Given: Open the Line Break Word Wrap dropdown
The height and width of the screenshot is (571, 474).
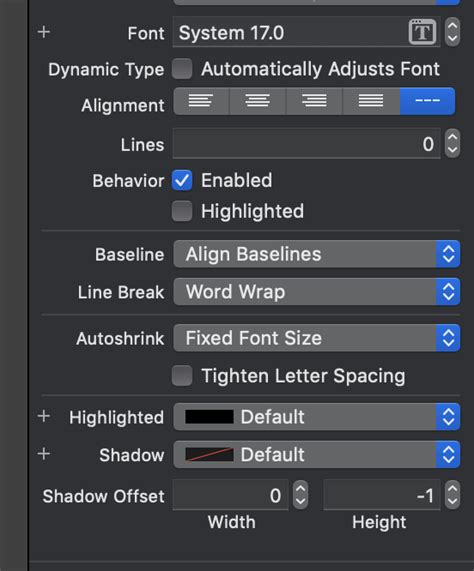Looking at the screenshot, I should pos(317,292).
